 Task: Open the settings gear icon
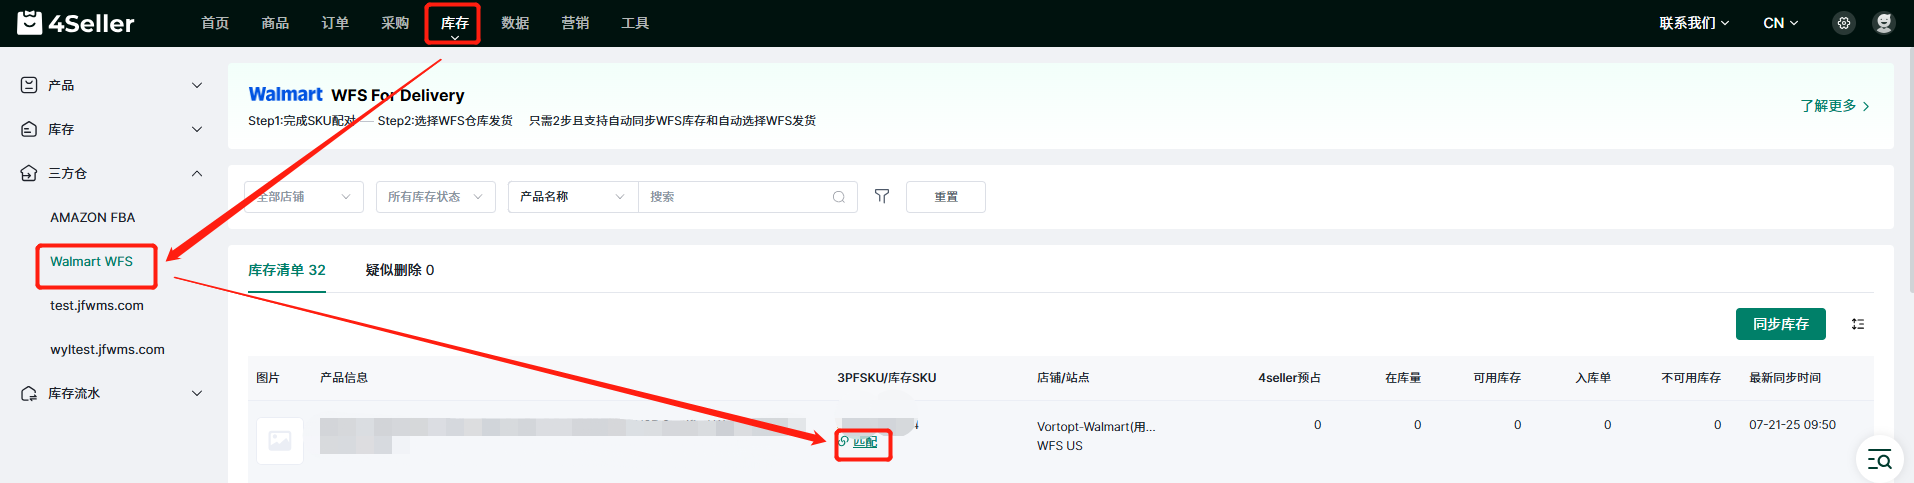click(1844, 23)
